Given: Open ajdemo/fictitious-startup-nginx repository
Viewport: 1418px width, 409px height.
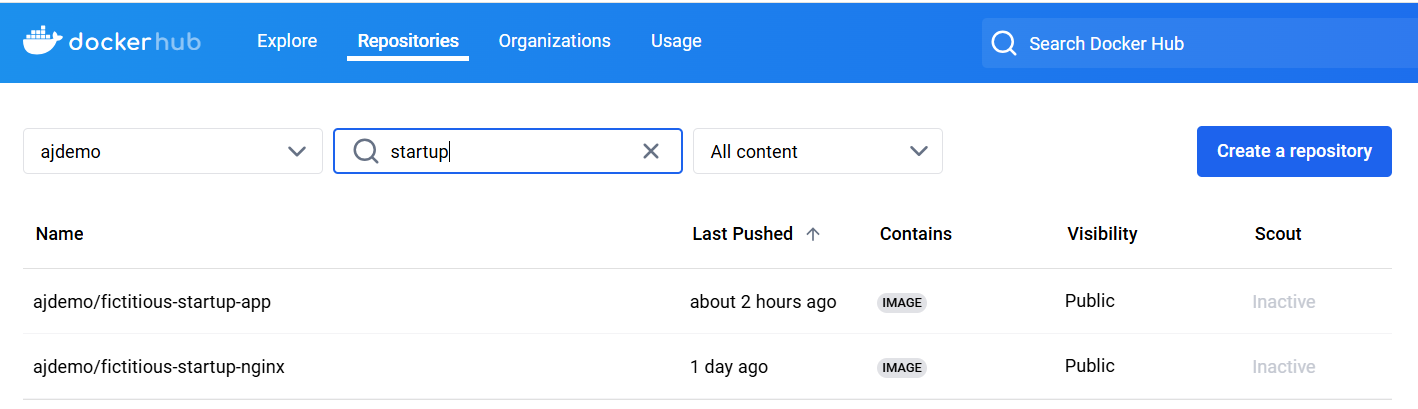Looking at the screenshot, I should (159, 367).
